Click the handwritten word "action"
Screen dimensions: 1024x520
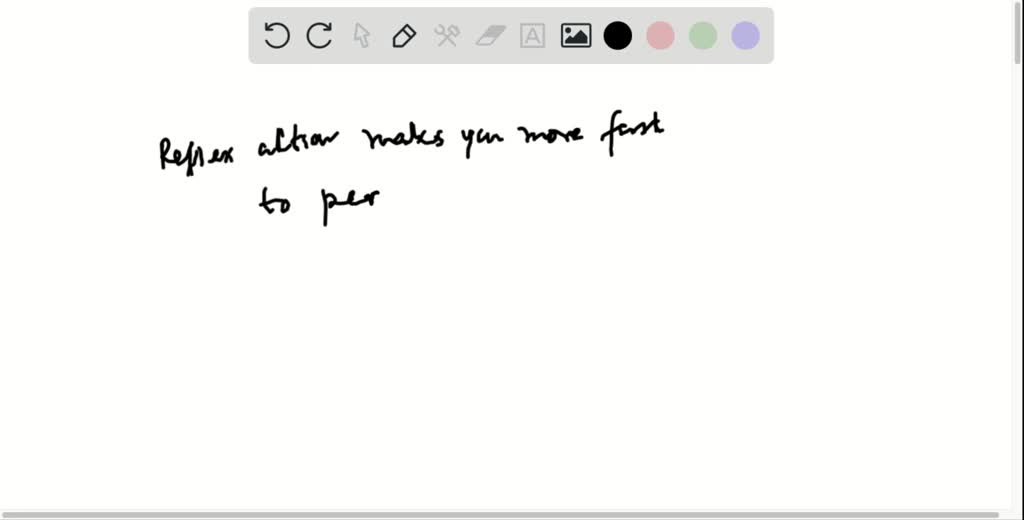(x=298, y=148)
